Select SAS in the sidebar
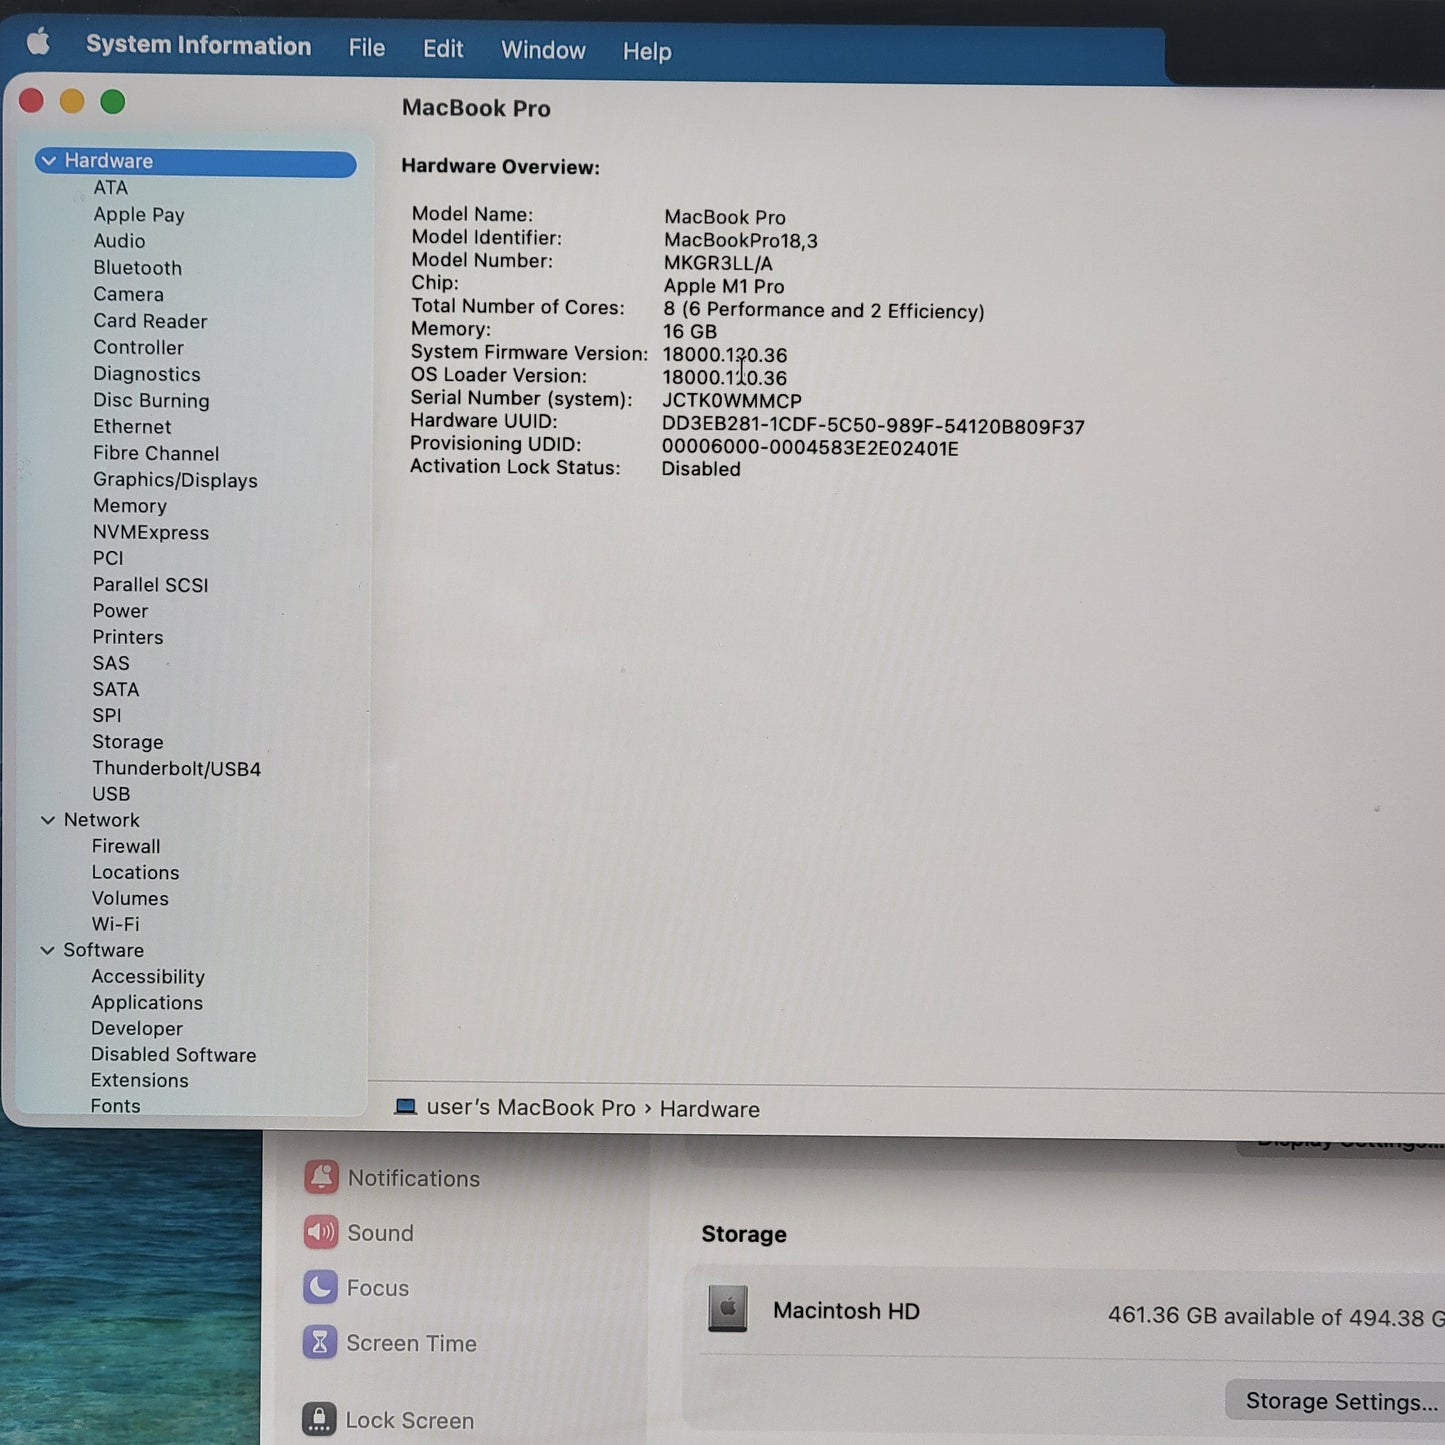The width and height of the screenshot is (1445, 1445). pyautogui.click(x=111, y=663)
